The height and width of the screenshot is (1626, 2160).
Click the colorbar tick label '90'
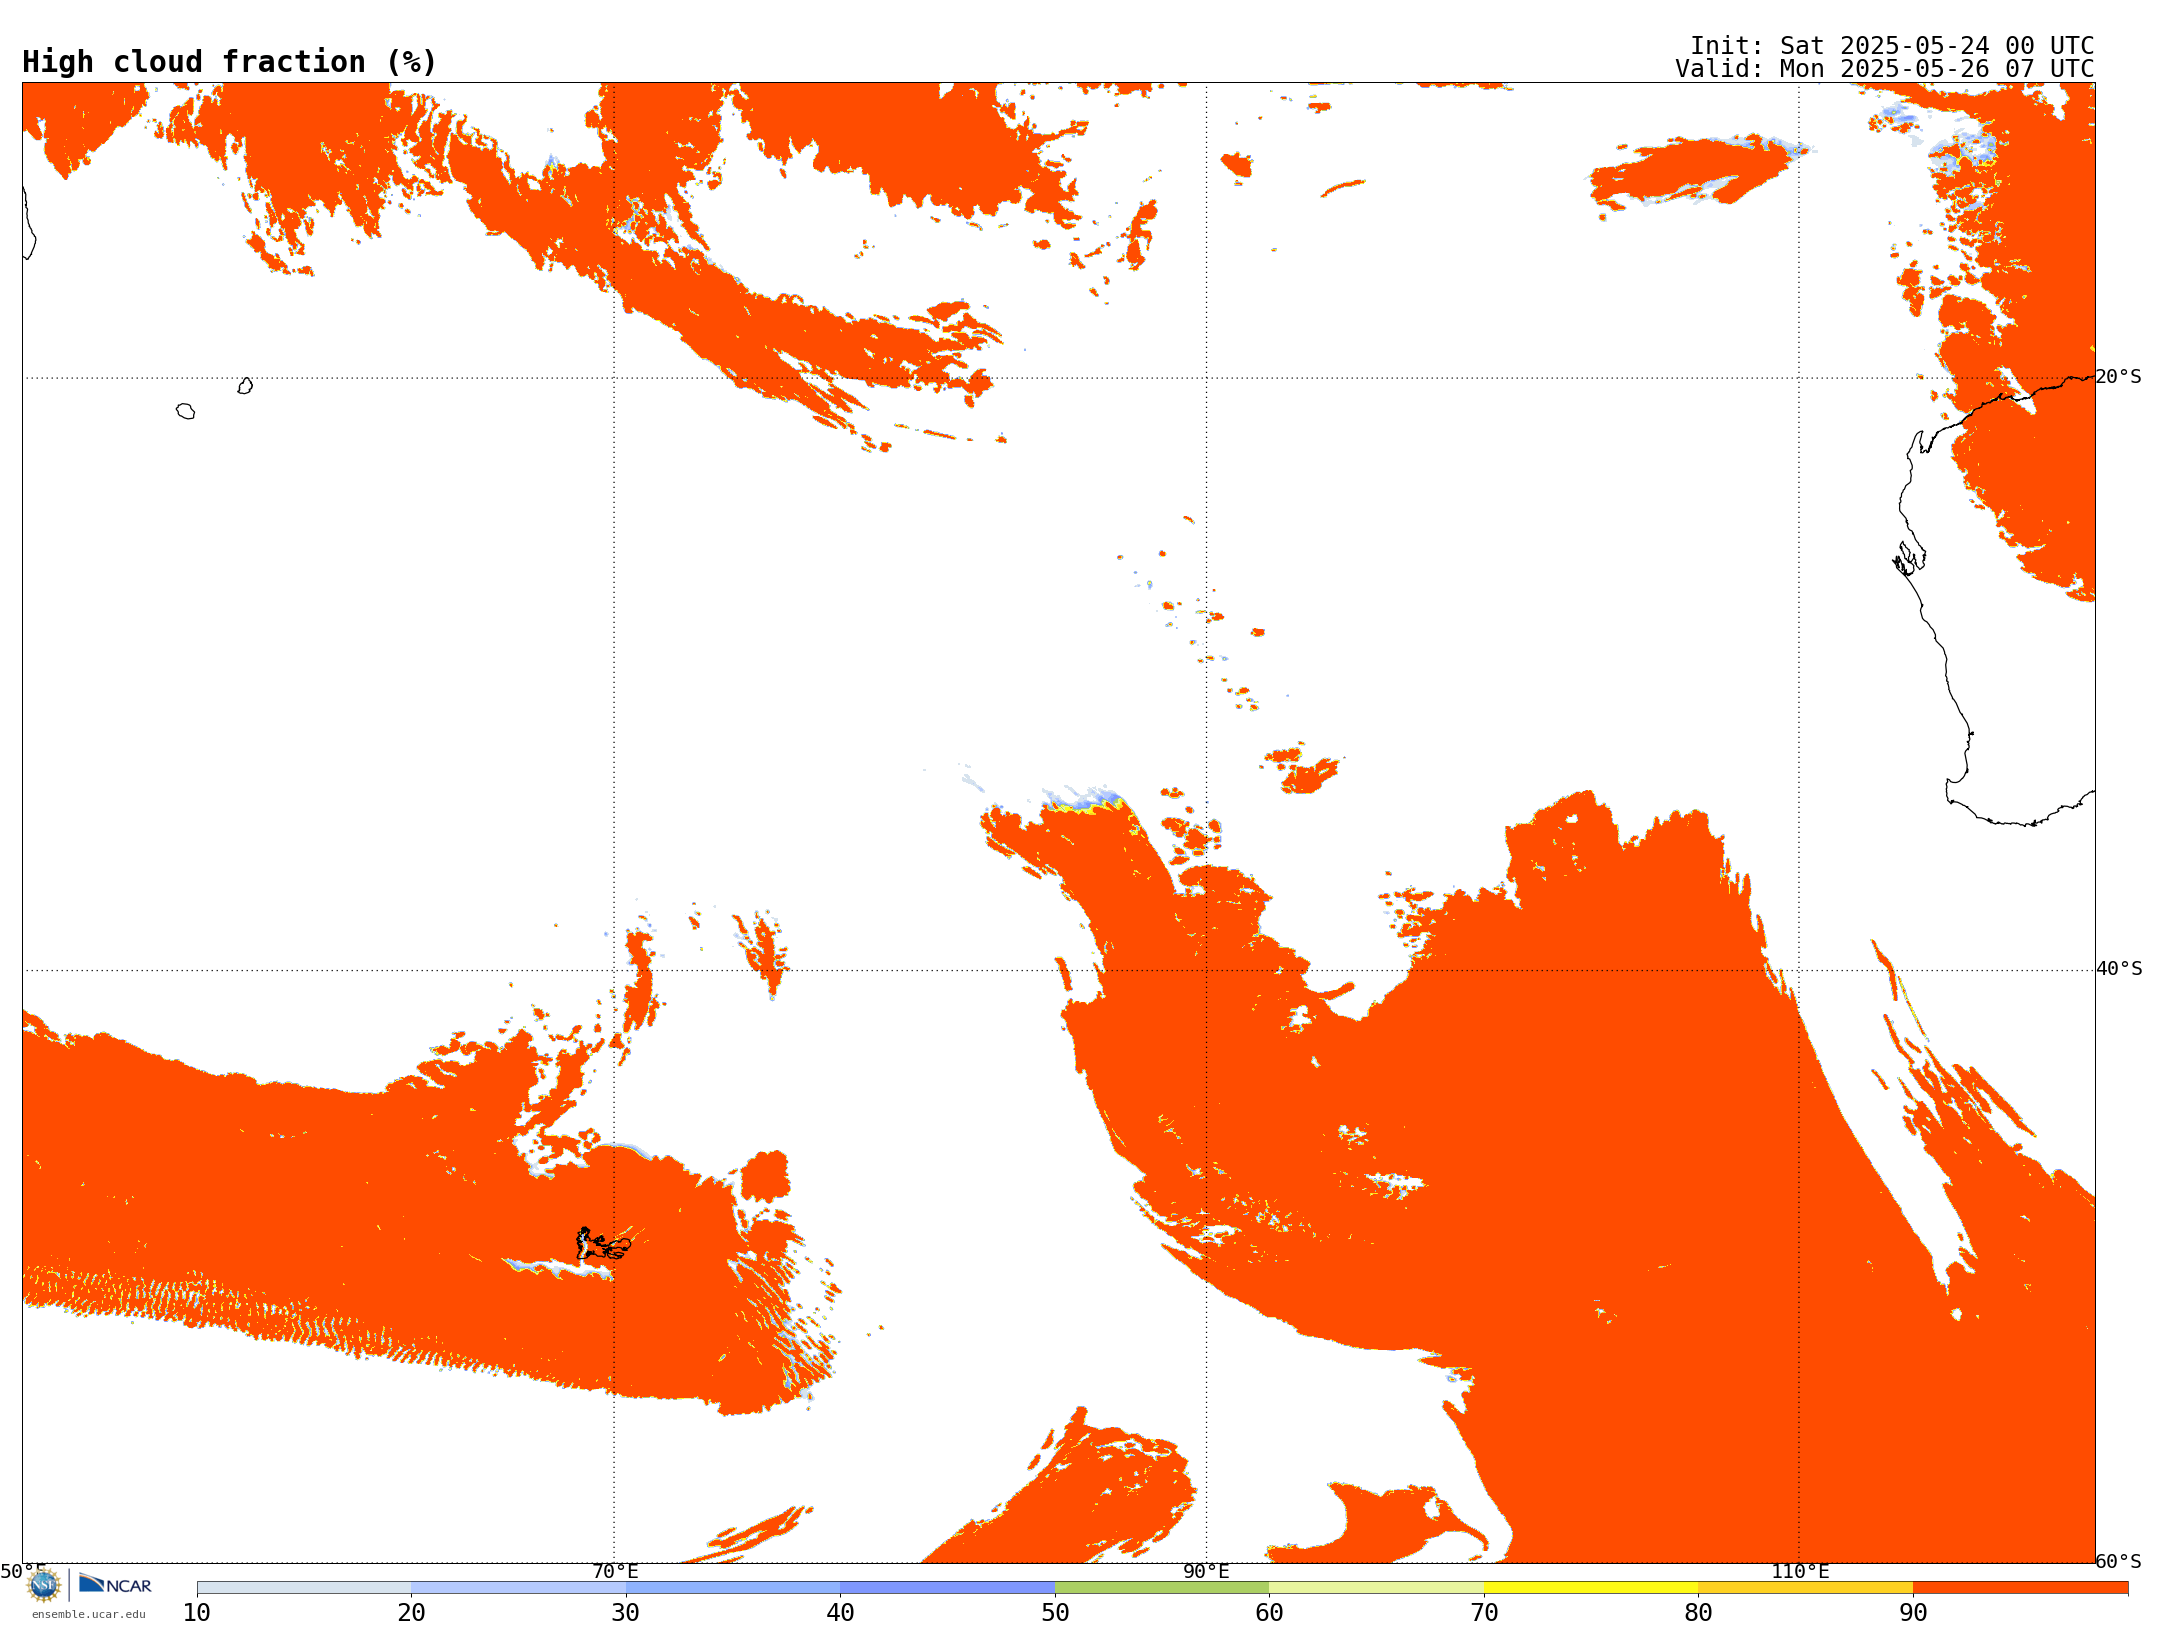(1913, 1613)
